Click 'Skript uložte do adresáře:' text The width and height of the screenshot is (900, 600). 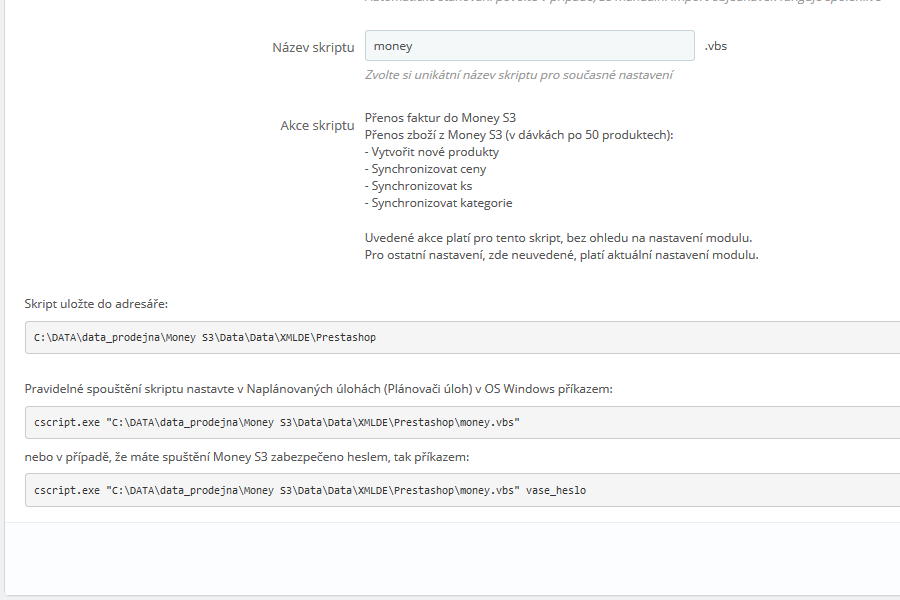[x=96, y=304]
